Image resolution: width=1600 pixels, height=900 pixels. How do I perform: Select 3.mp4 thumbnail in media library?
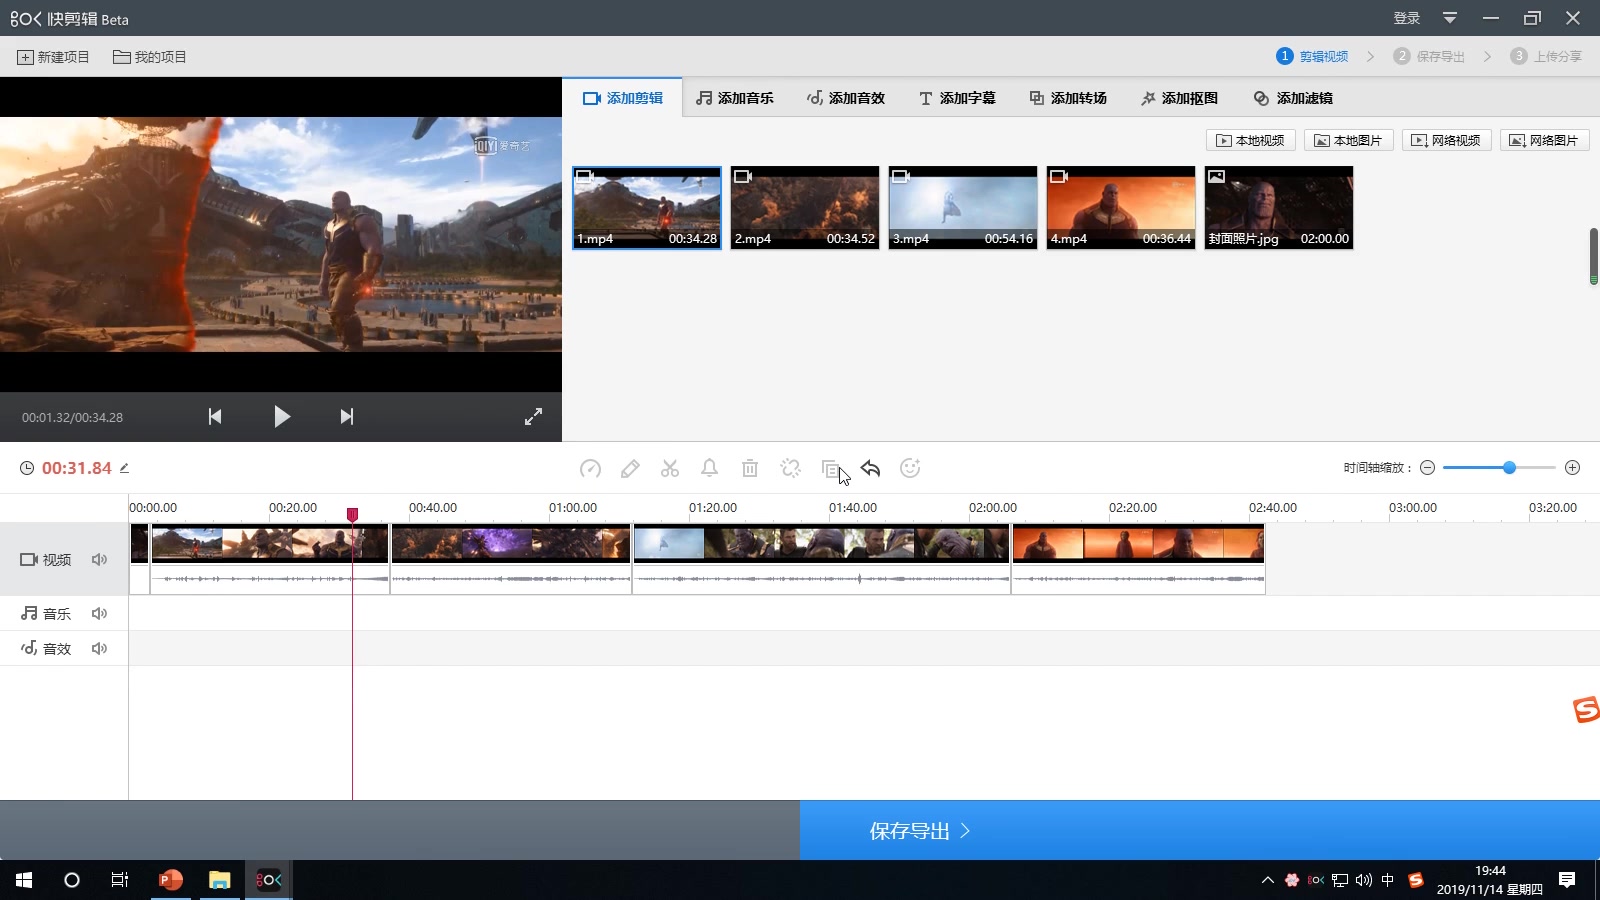click(x=963, y=208)
